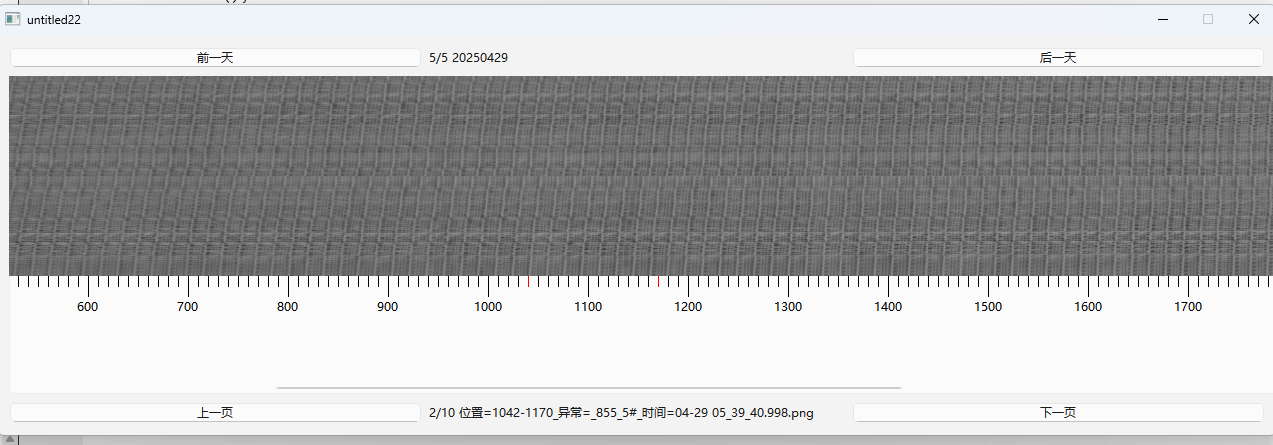This screenshot has height=445, width=1273.
Task: Click the file info text 2/10 位置=1042-1170
Action: coord(621,412)
